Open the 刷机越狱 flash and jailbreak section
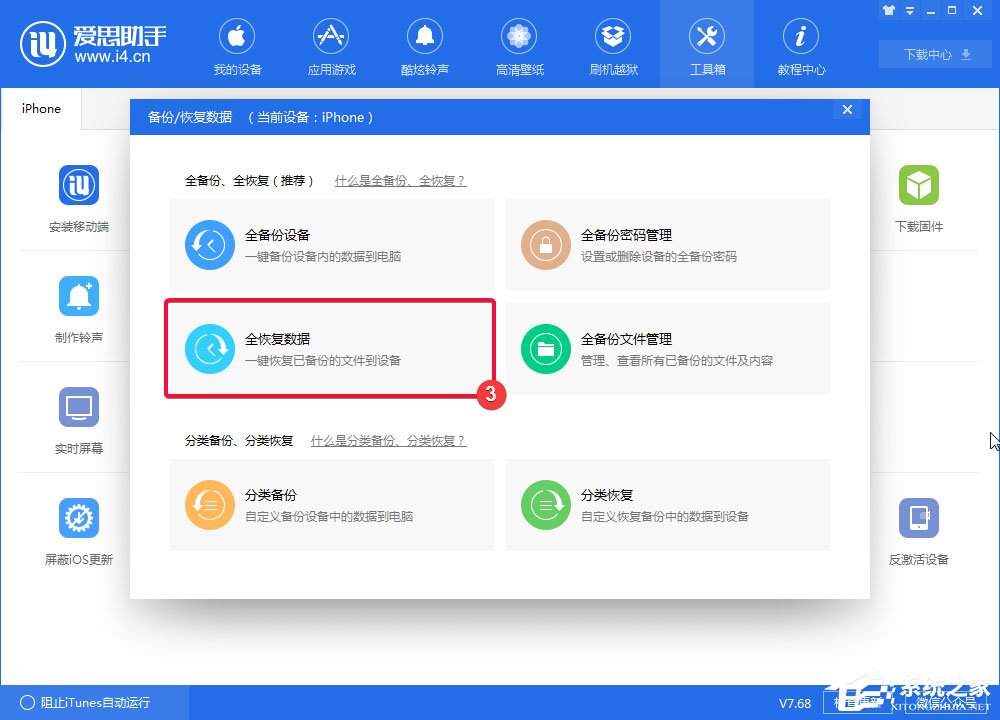This screenshot has height=720, width=1000. point(613,44)
